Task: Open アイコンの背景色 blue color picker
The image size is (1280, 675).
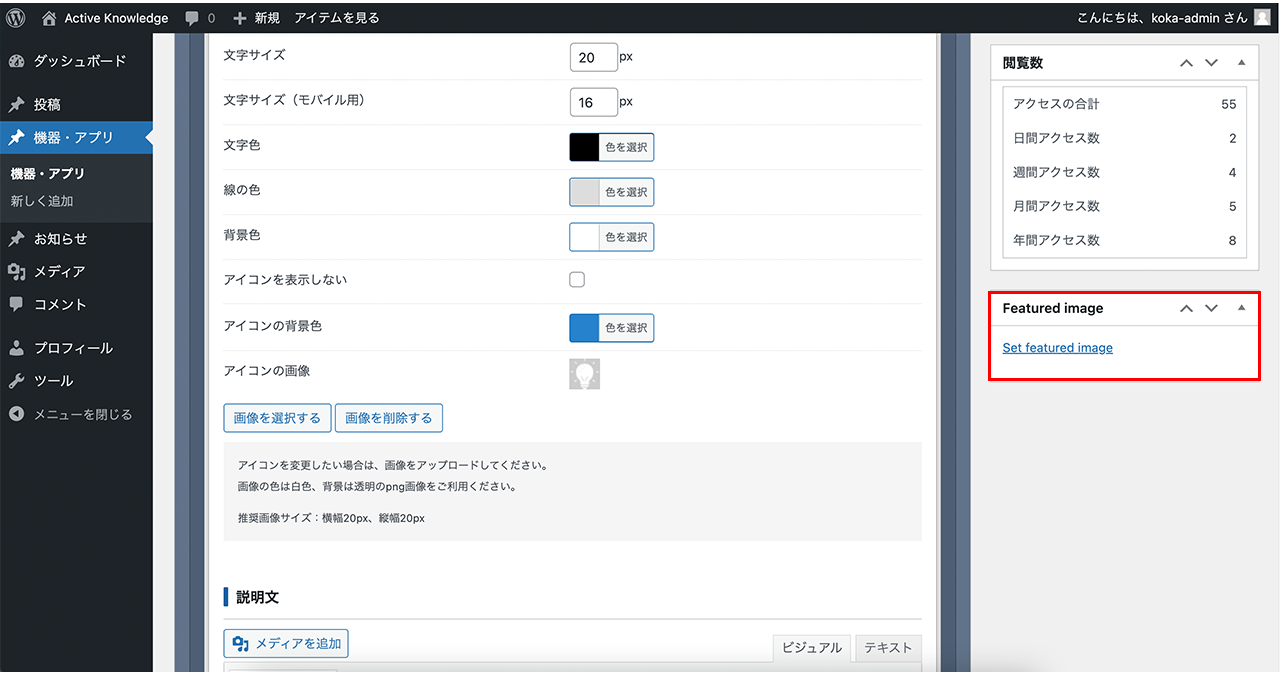Action: pos(612,328)
